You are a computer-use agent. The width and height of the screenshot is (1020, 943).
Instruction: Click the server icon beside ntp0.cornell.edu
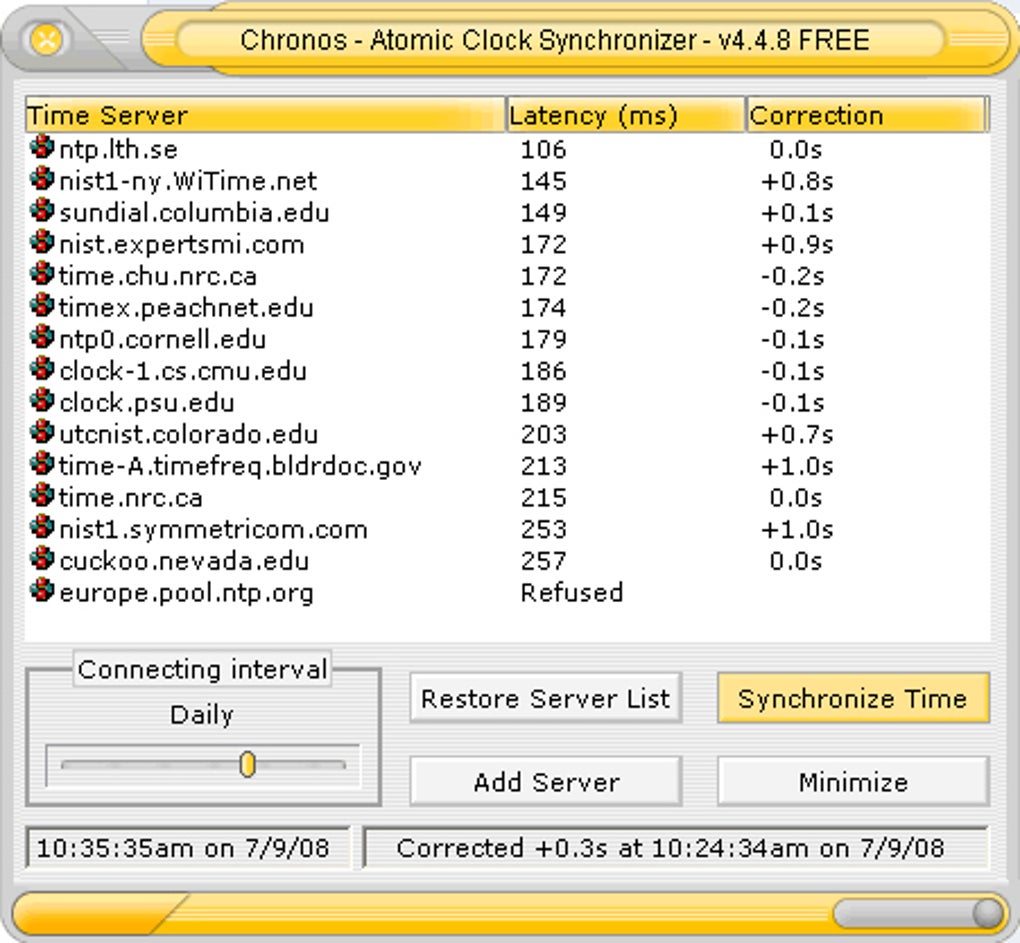point(42,338)
